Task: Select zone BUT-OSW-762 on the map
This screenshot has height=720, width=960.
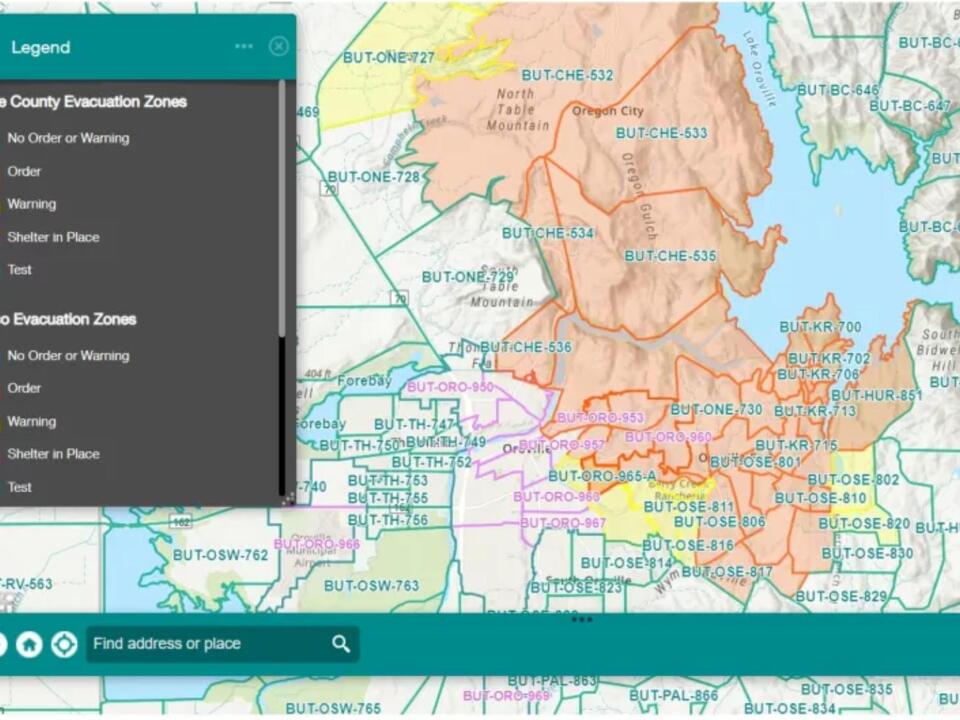Action: coord(220,555)
